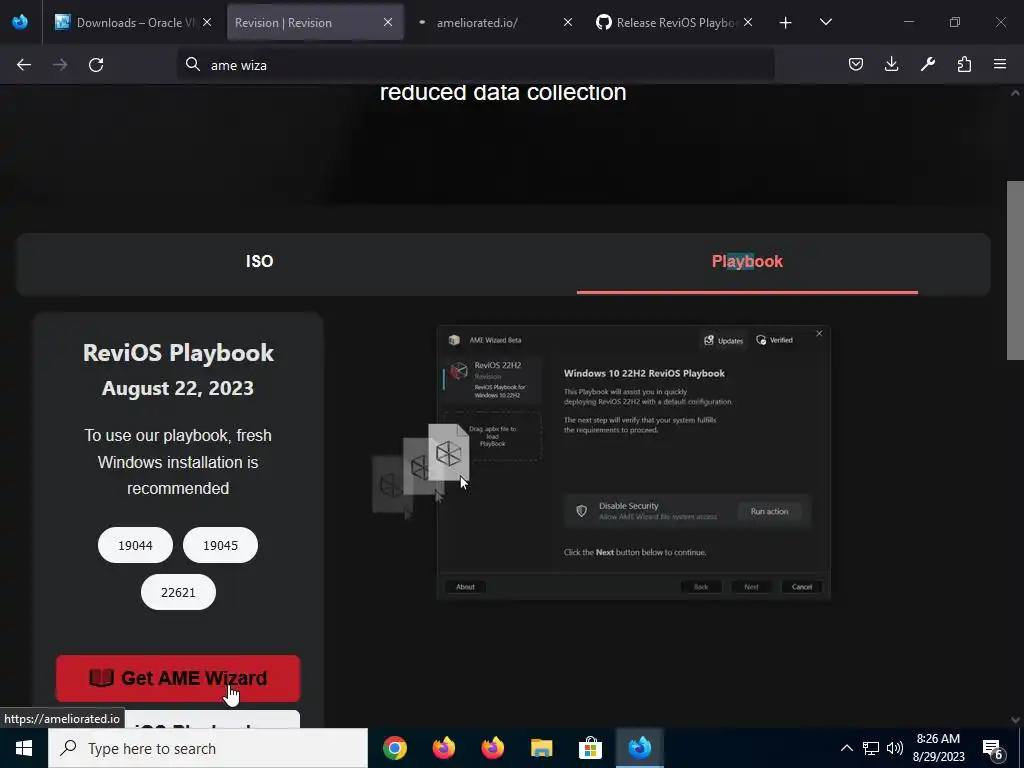The height and width of the screenshot is (768, 1024).
Task: Click the August 22, 2023 date text
Action: tap(178, 389)
